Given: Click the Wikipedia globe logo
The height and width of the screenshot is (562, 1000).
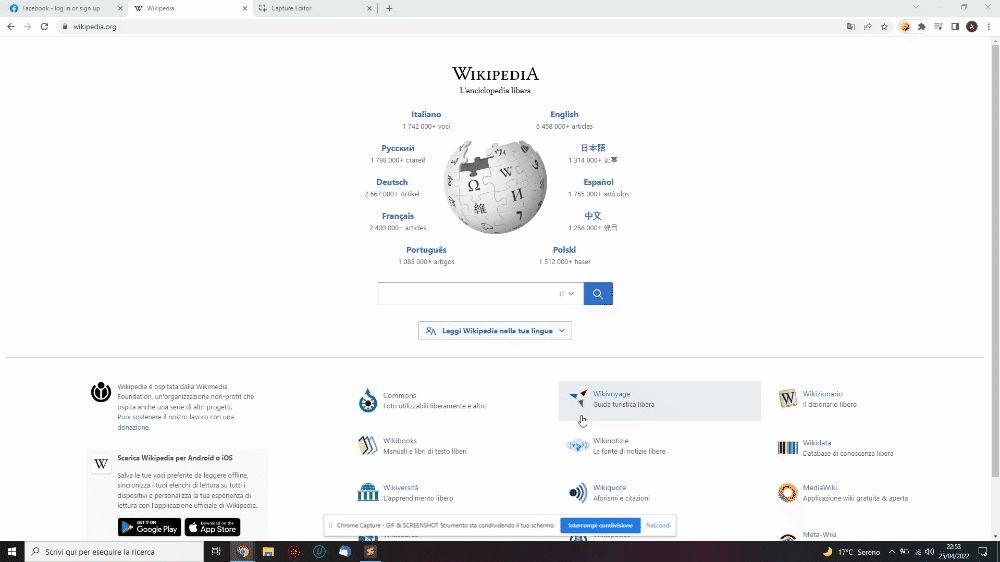Looking at the screenshot, I should pos(496,187).
